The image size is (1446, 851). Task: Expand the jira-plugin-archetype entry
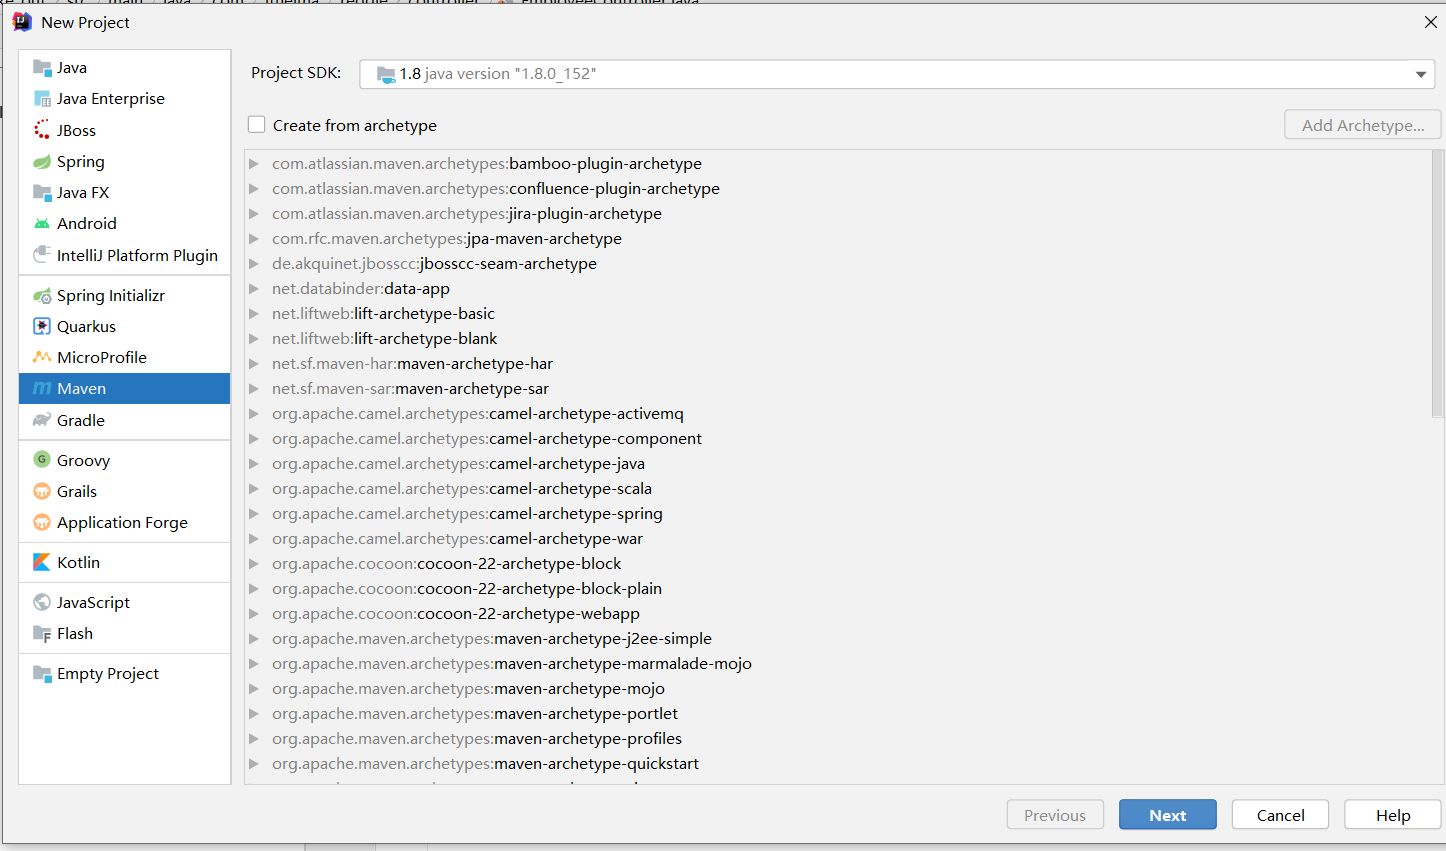click(254, 214)
